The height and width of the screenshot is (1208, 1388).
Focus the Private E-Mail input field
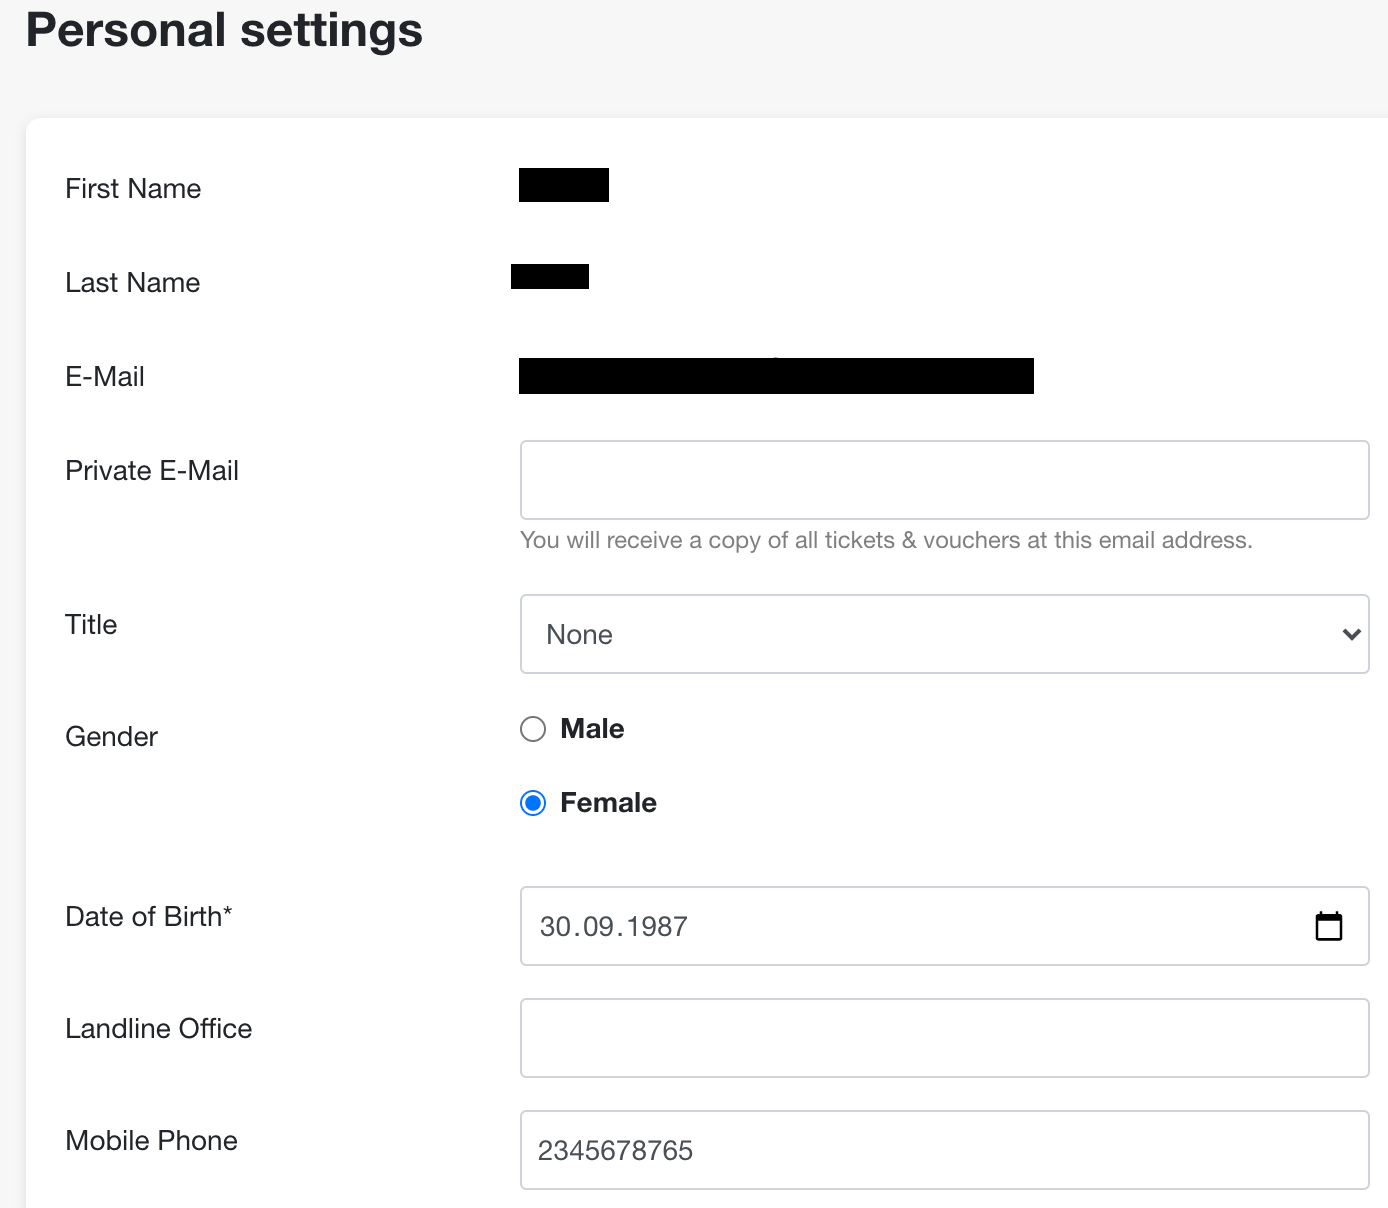[x=944, y=480]
